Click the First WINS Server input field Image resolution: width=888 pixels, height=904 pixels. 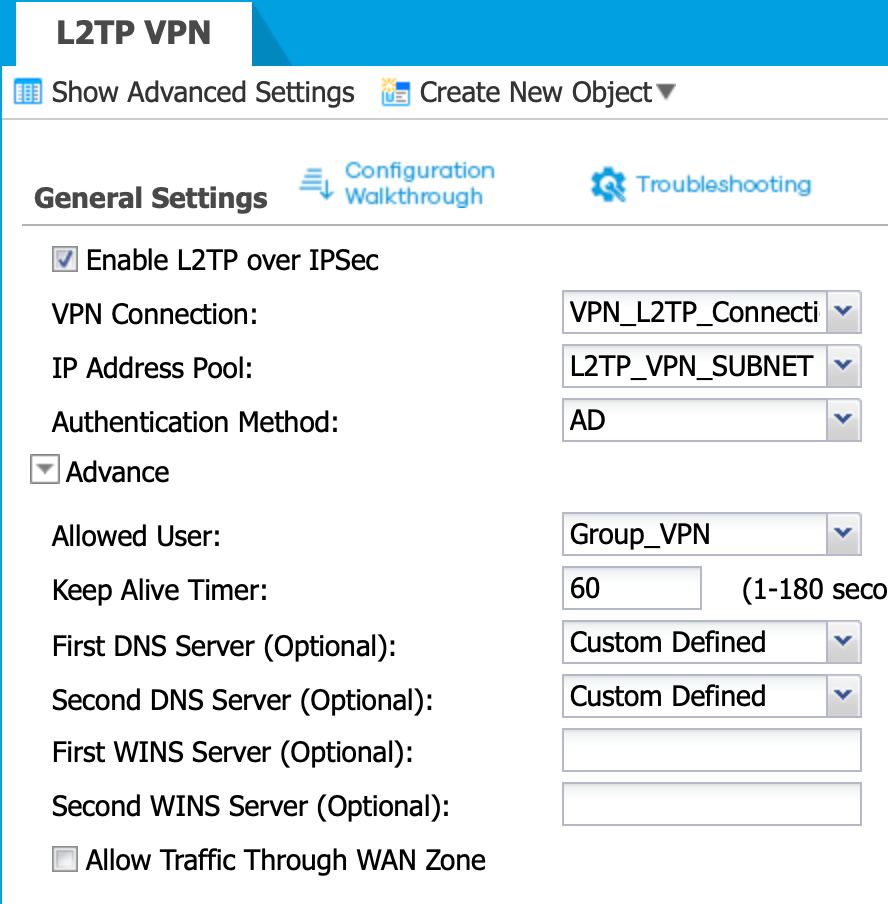tap(711, 750)
